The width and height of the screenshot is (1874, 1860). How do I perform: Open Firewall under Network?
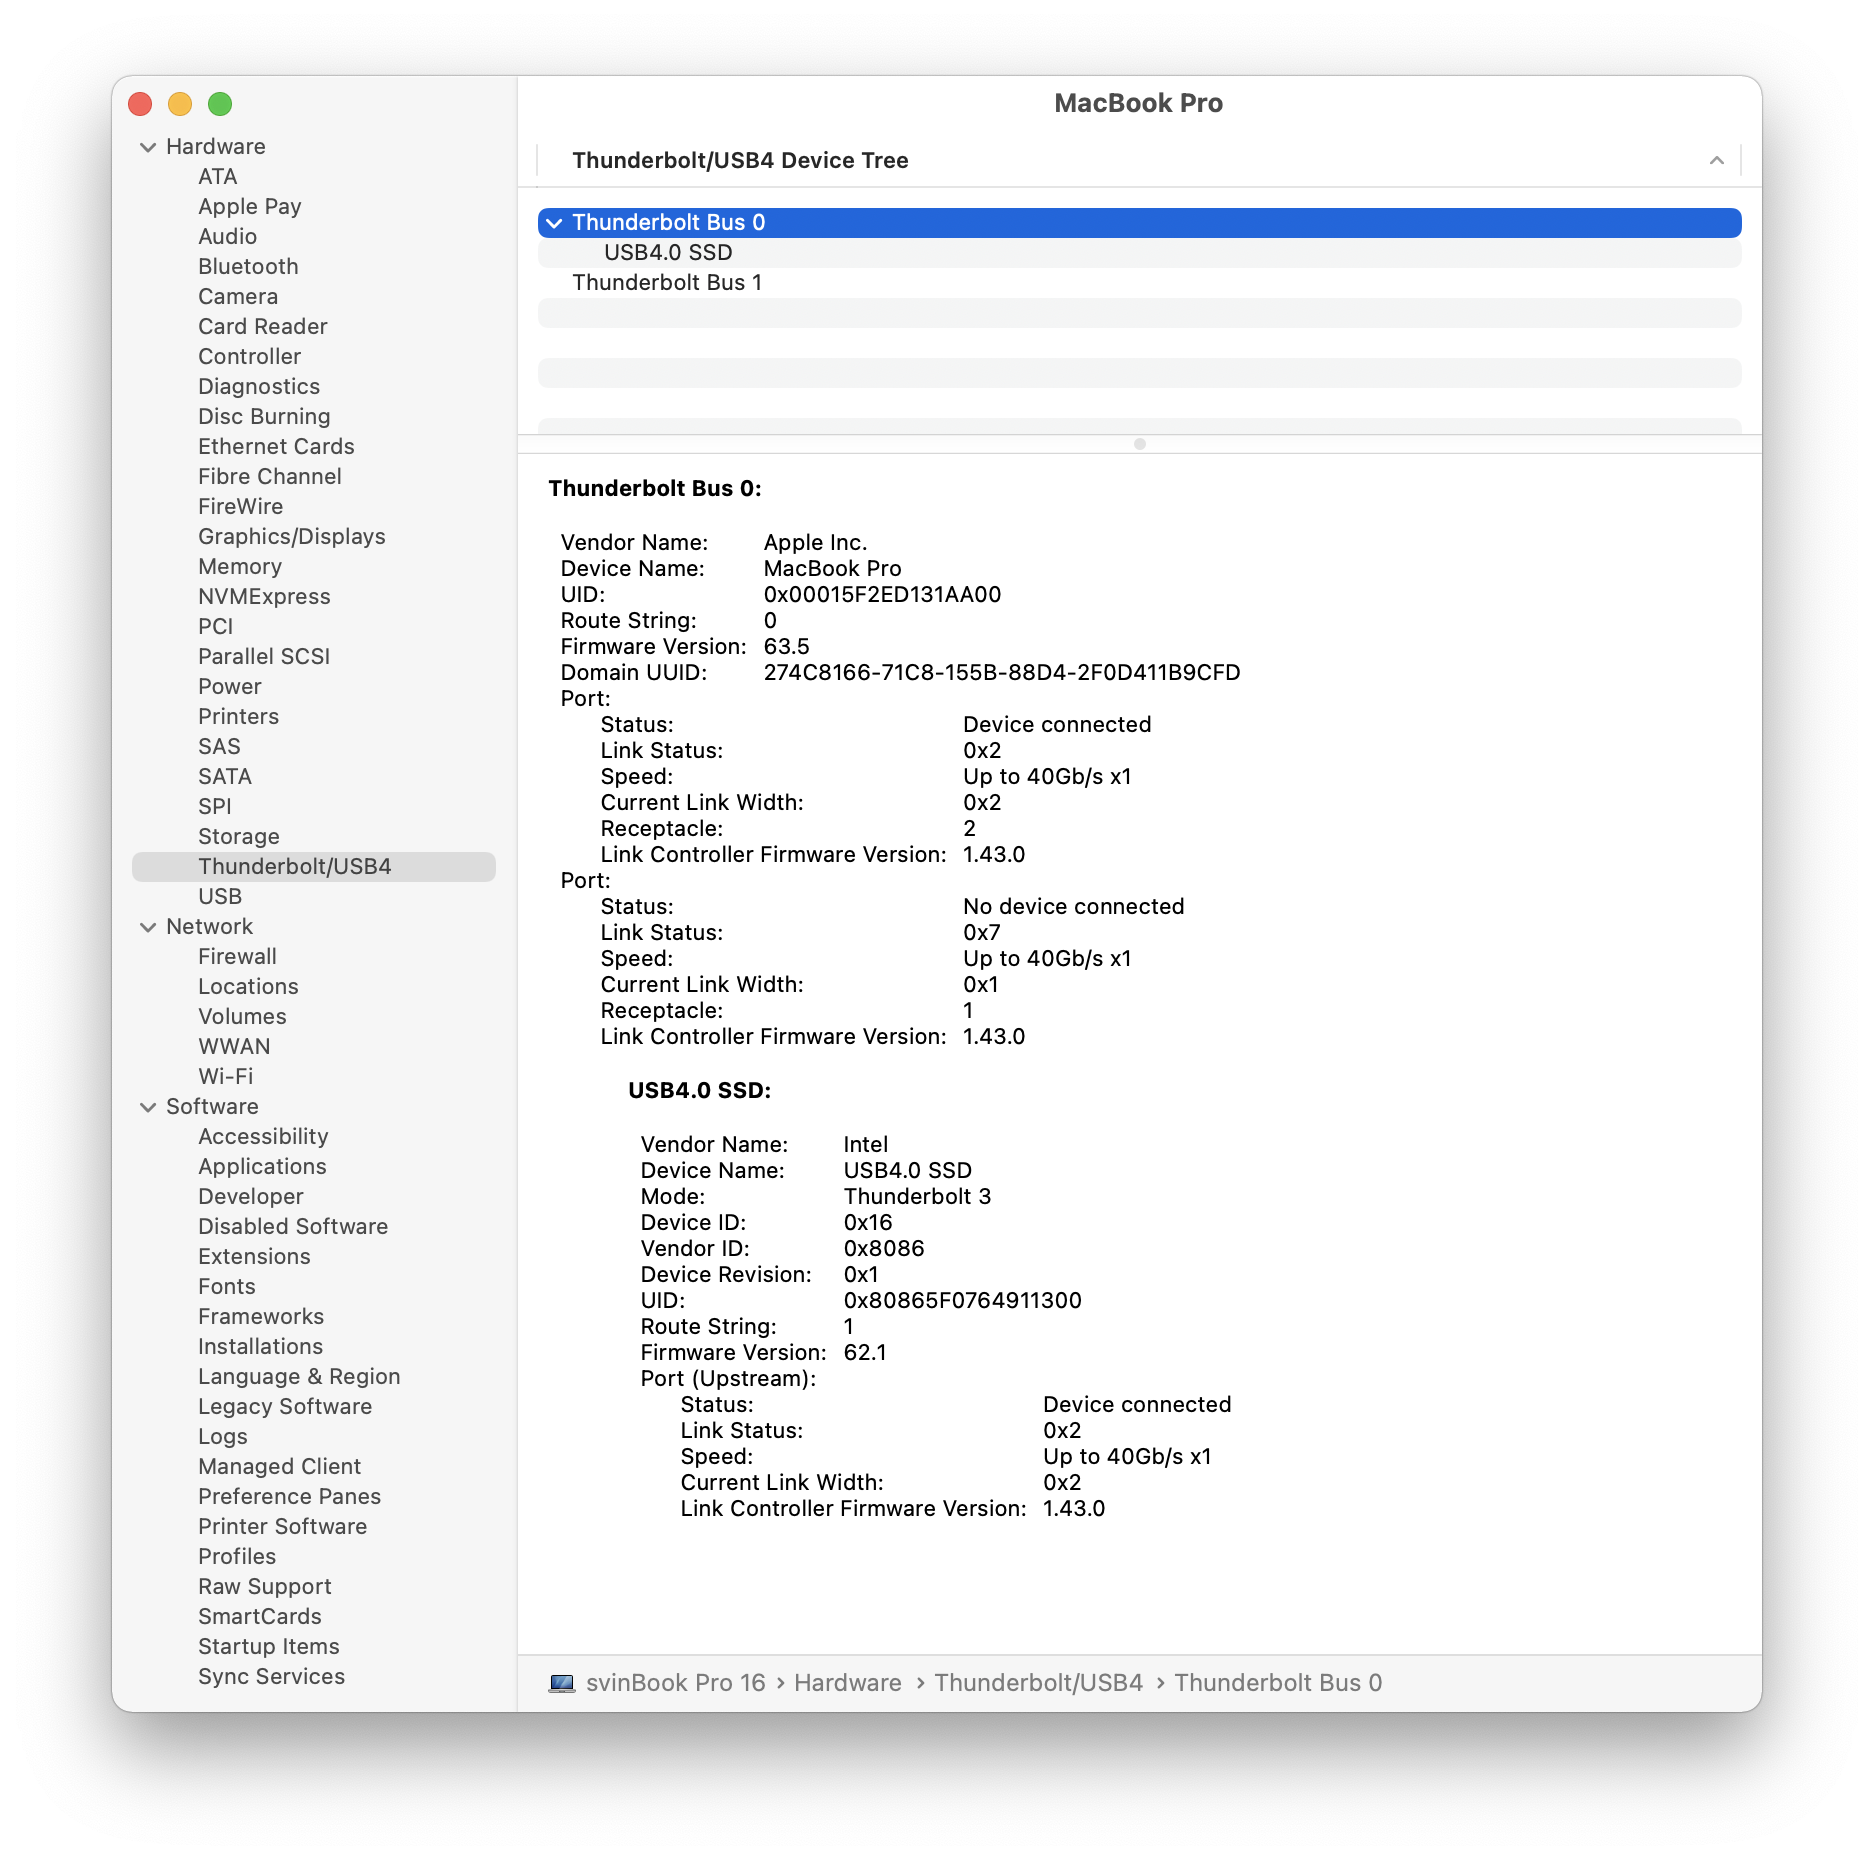pos(237,957)
